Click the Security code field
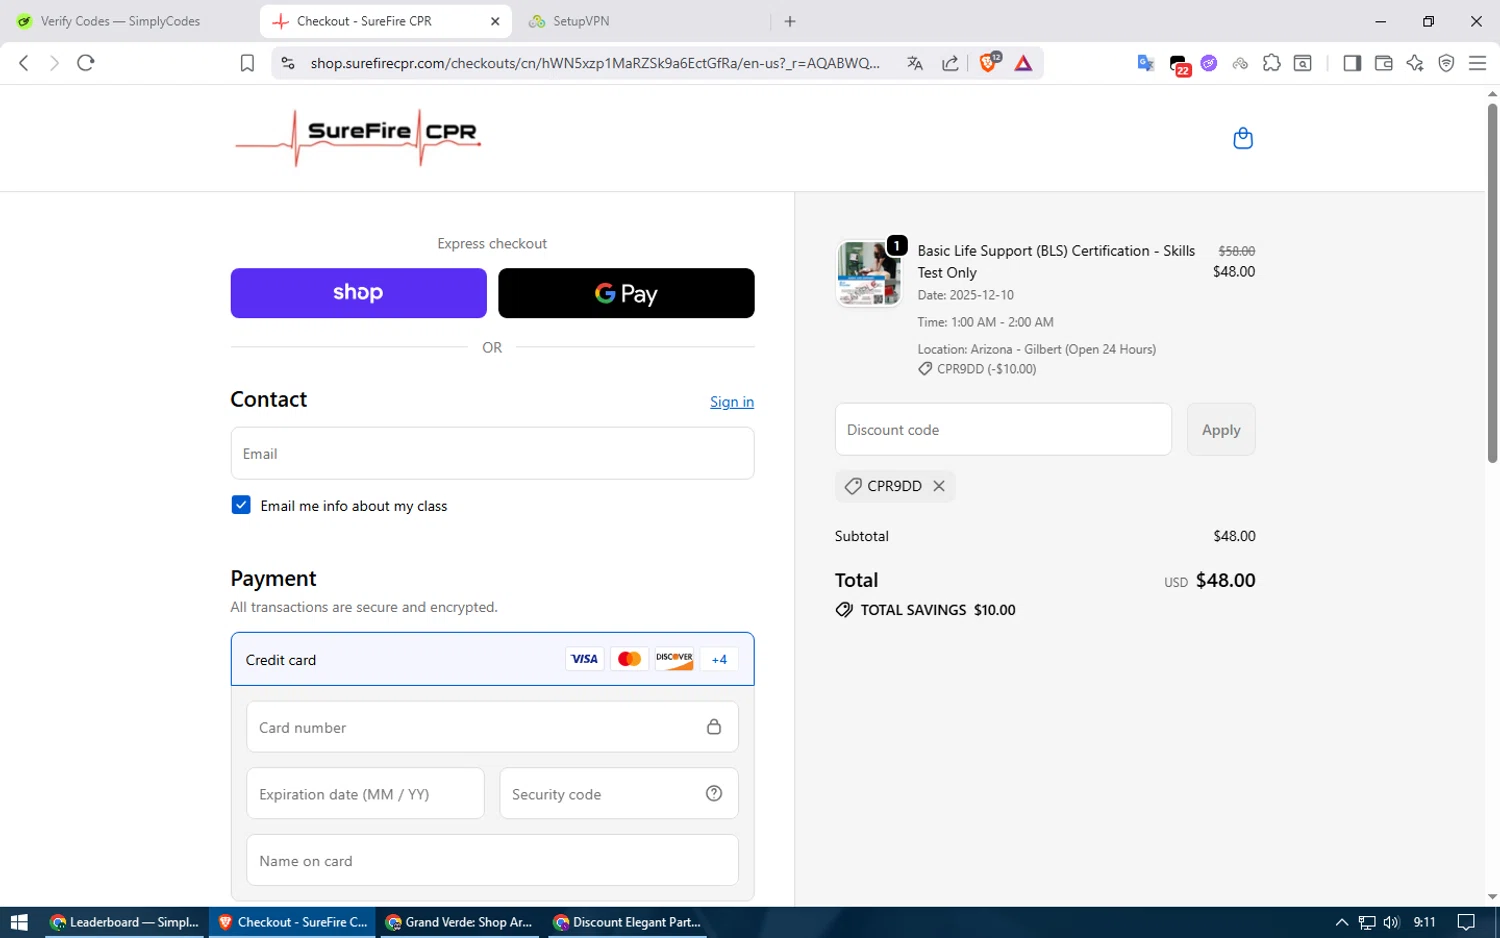The image size is (1500, 938). [x=619, y=793]
